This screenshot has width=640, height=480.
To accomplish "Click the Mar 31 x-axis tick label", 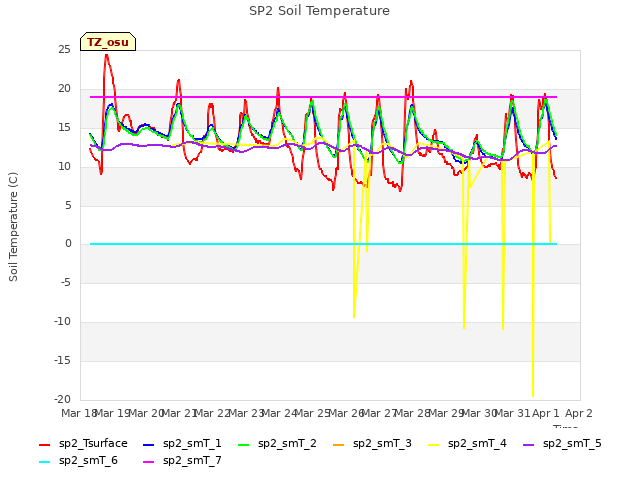I will (x=512, y=413).
